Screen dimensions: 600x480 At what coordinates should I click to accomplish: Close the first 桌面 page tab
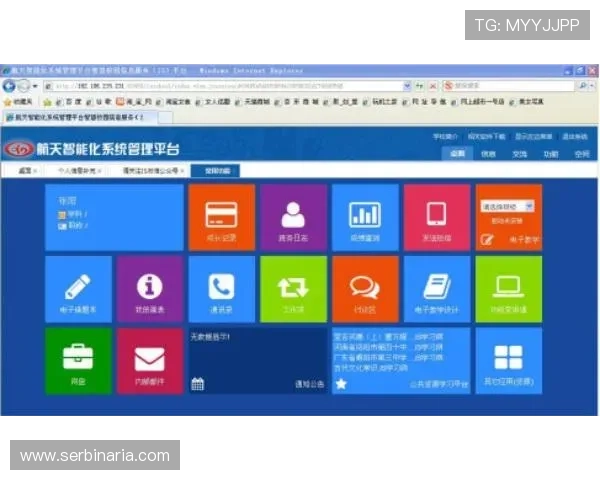(x=35, y=171)
